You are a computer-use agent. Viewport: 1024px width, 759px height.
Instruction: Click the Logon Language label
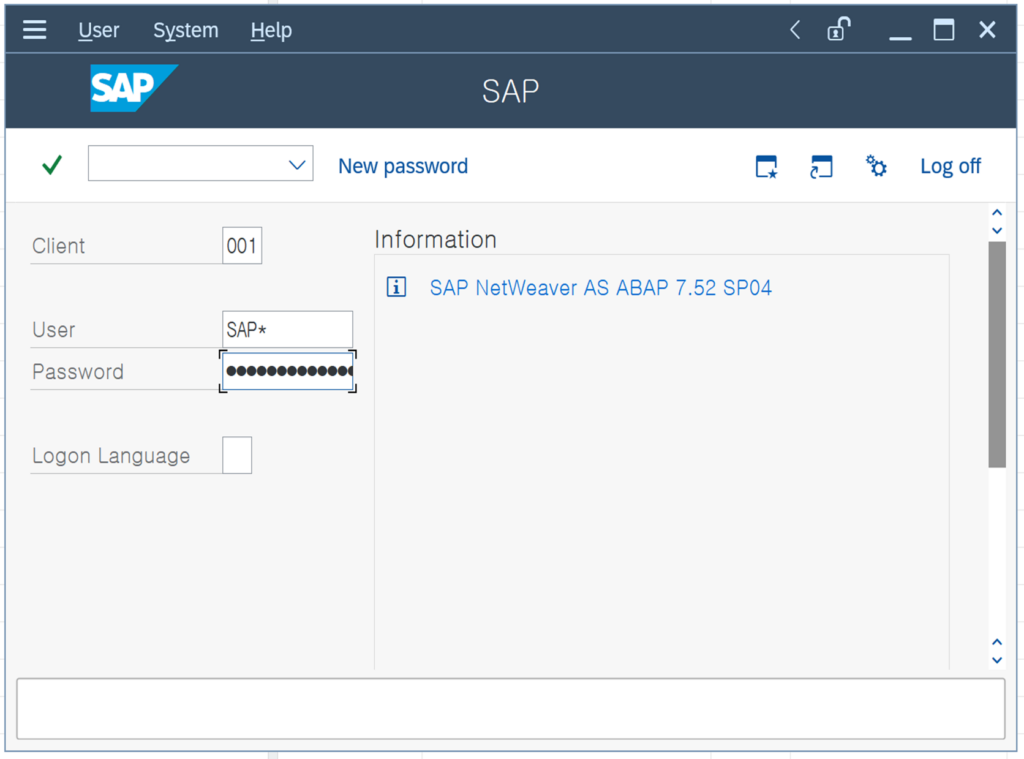point(111,455)
